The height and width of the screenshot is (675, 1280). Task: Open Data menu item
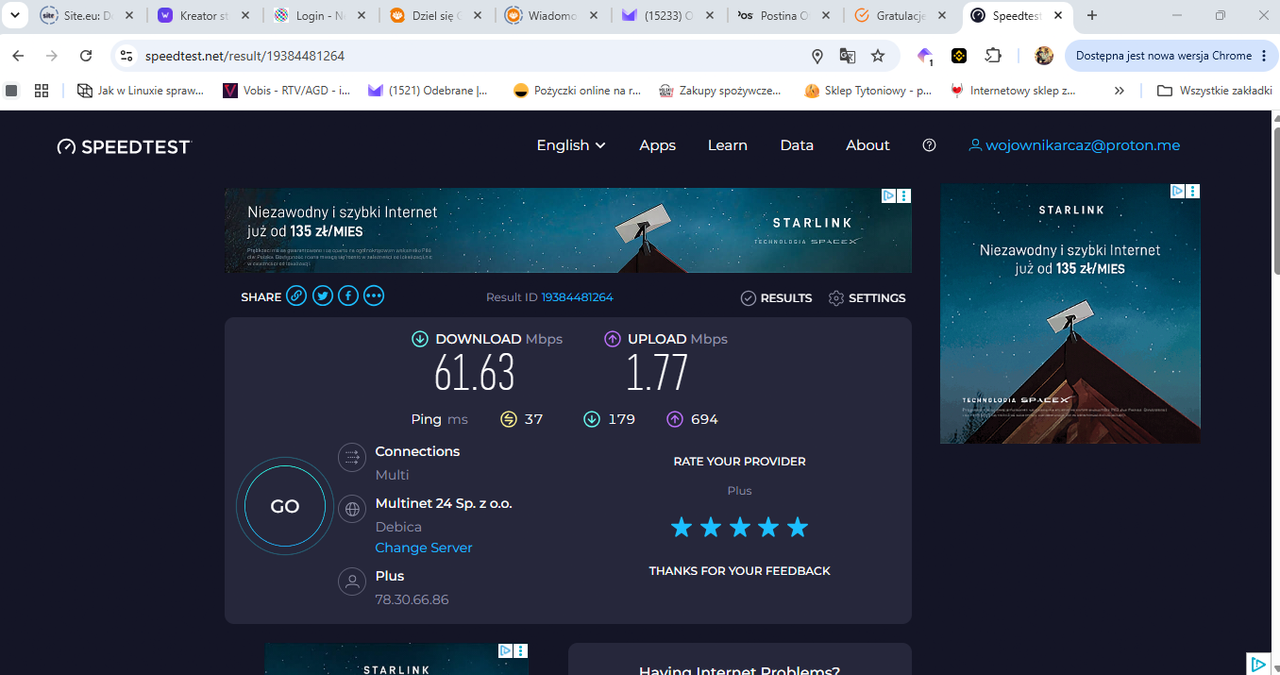[x=797, y=145]
